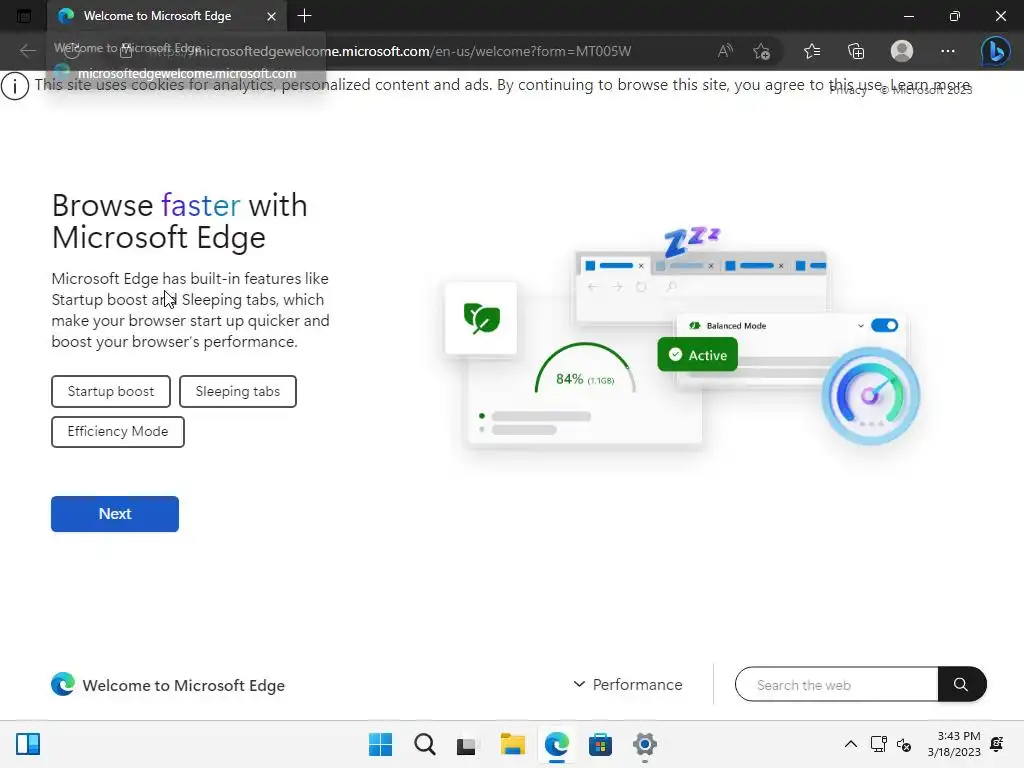Viewport: 1024px width, 768px height.
Task: Open clock showing 3:43 PM
Action: 954,744
